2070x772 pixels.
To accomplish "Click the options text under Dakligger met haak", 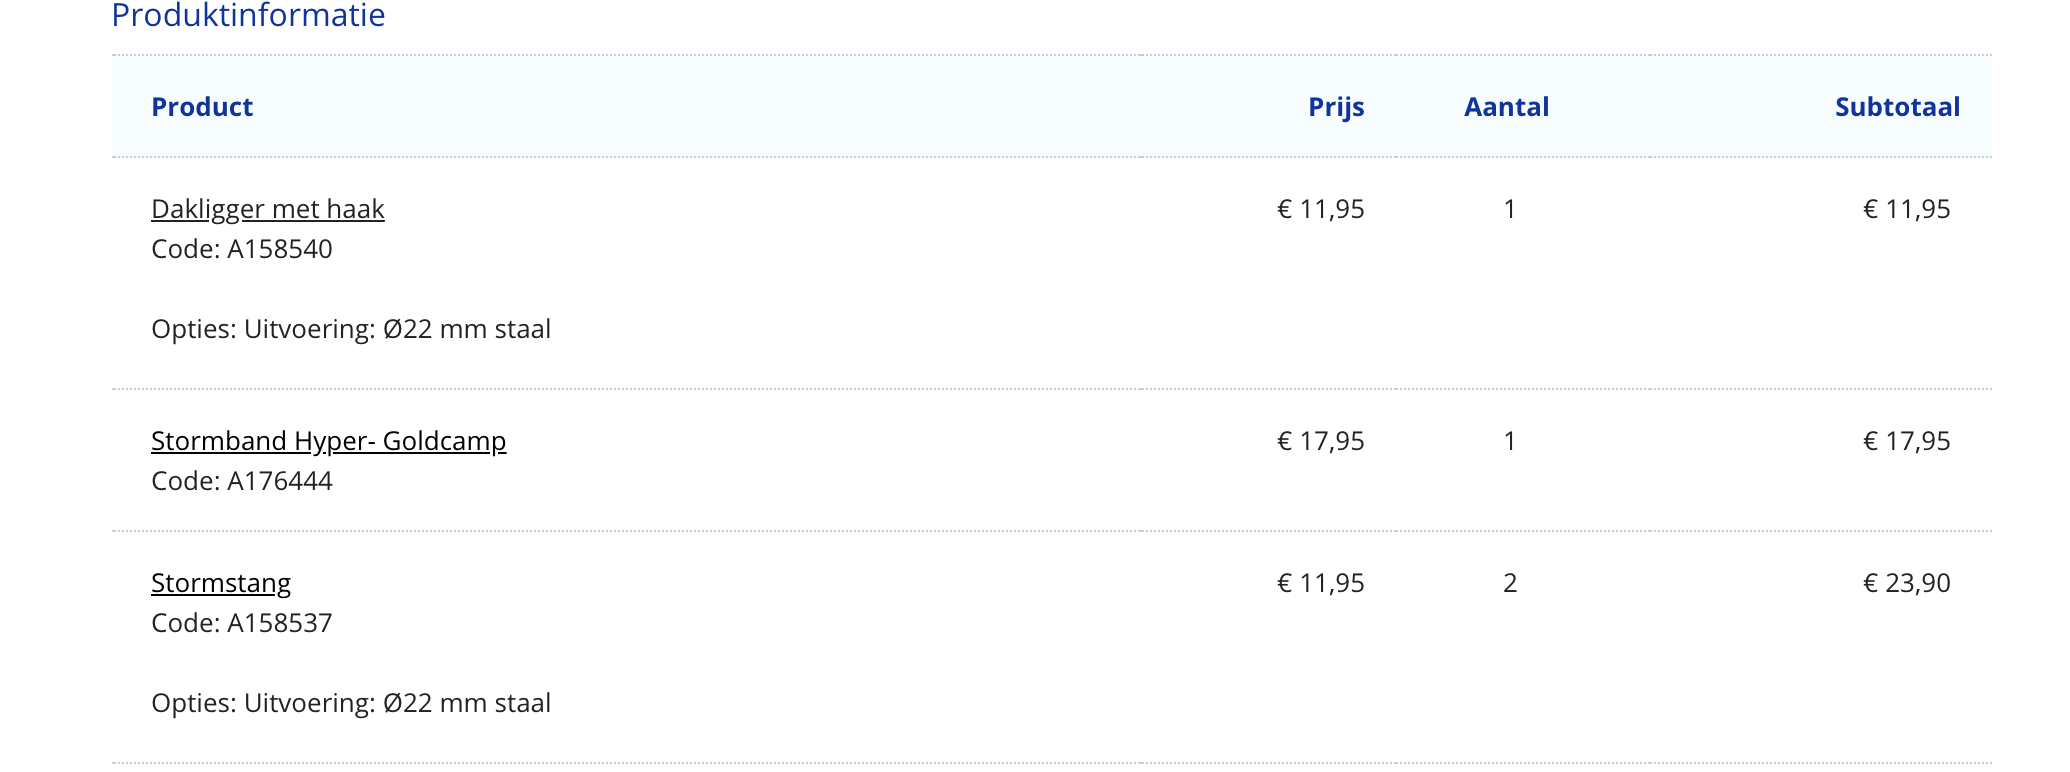I will click(x=351, y=329).
